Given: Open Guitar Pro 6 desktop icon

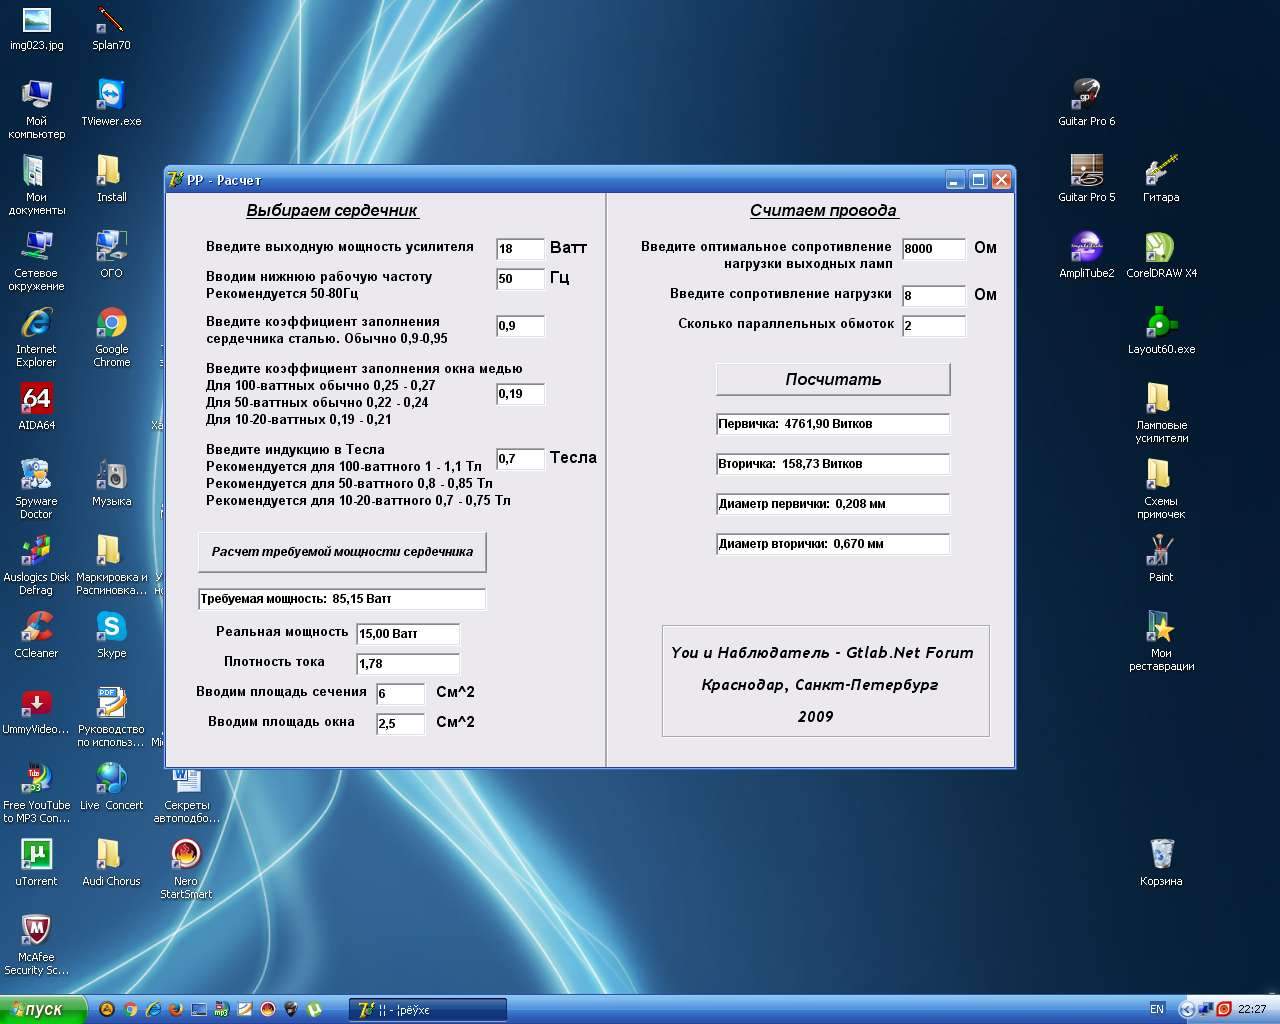Looking at the screenshot, I should click(1086, 96).
